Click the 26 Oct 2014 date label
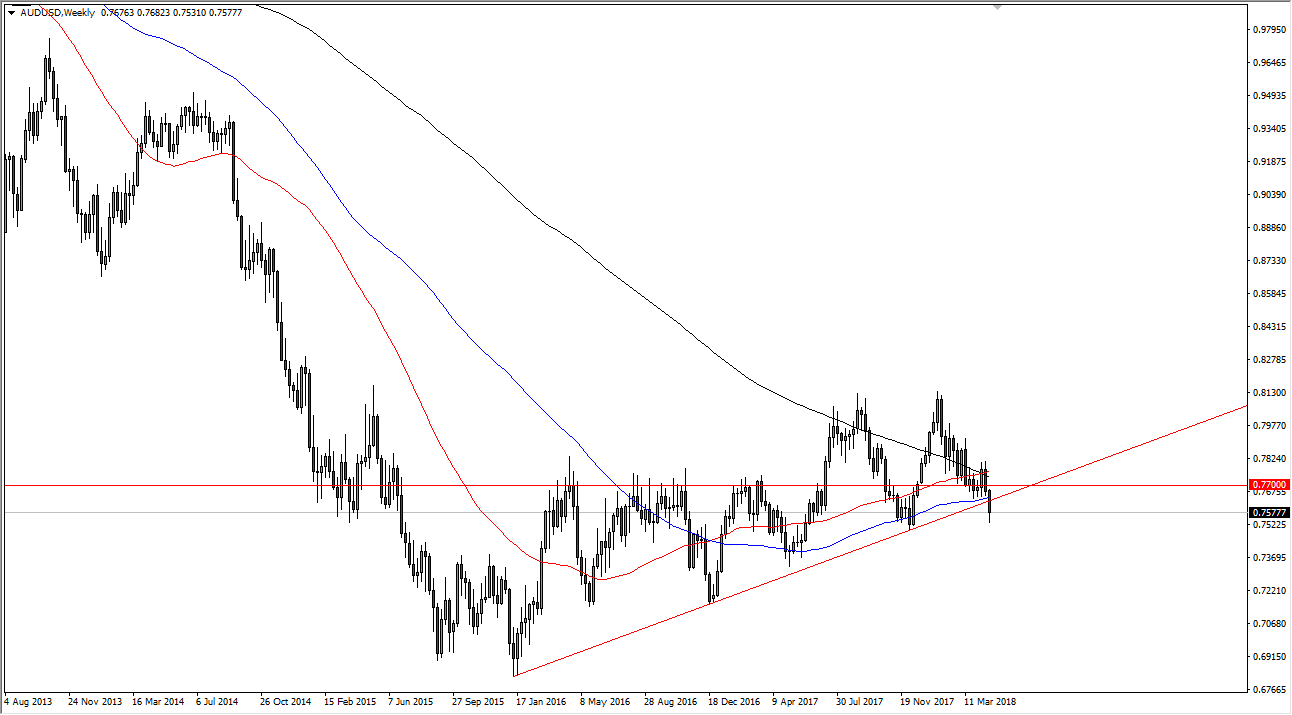Screen dimensions: 1292x715 285,702
